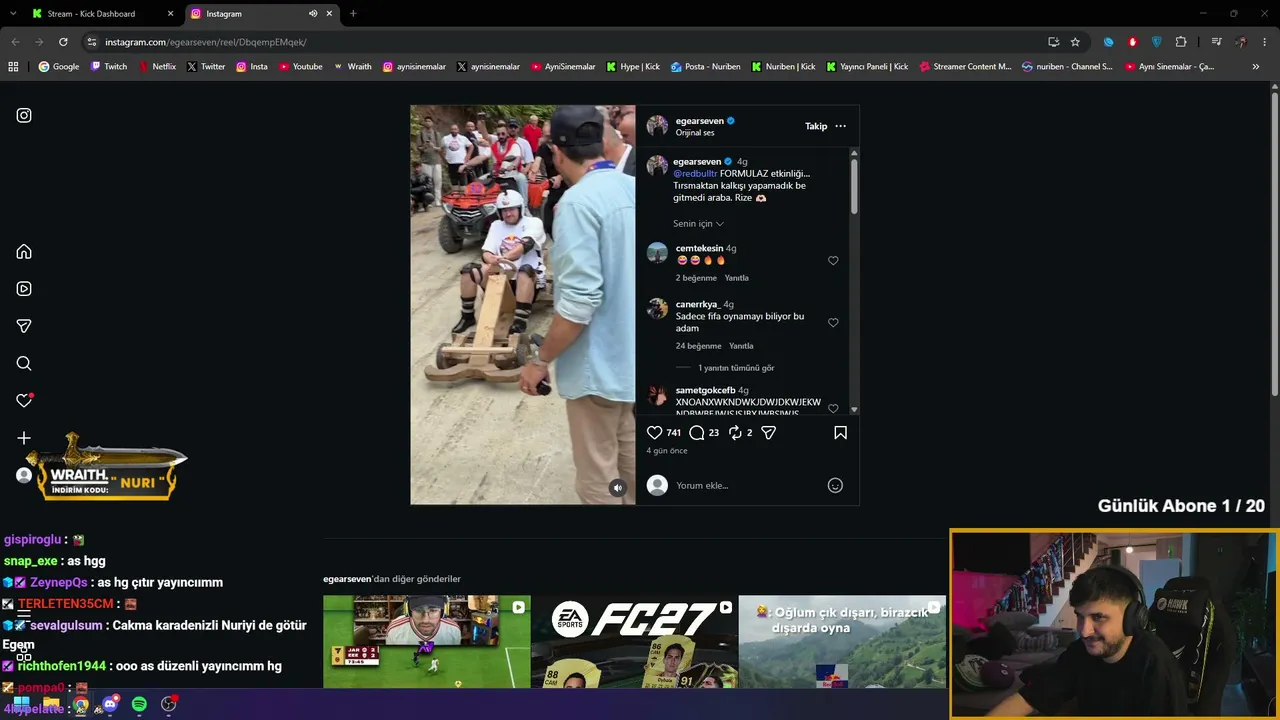Screen dimensions: 1280x720
Task: Switch to the Stream - Kick Dashboard tab
Action: (103, 14)
